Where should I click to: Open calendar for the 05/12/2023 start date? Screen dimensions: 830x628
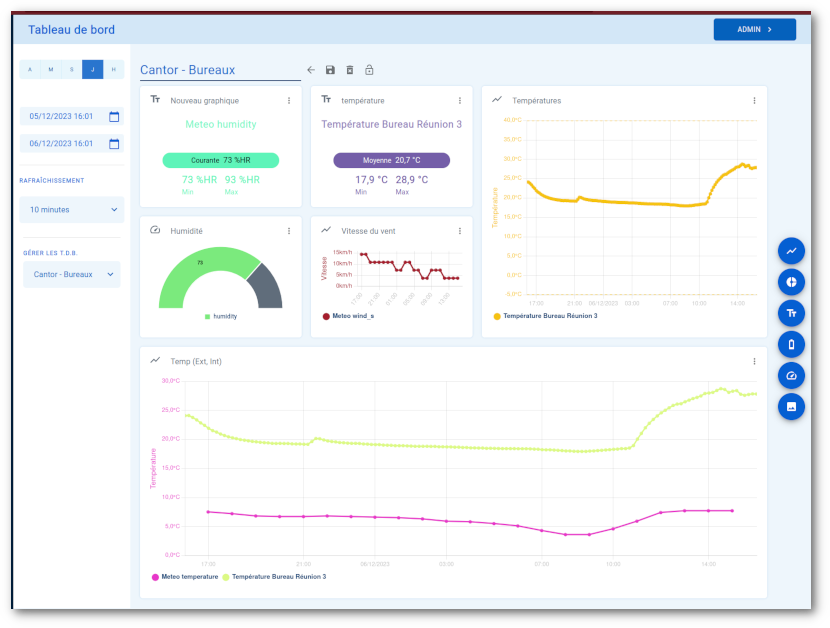[114, 116]
